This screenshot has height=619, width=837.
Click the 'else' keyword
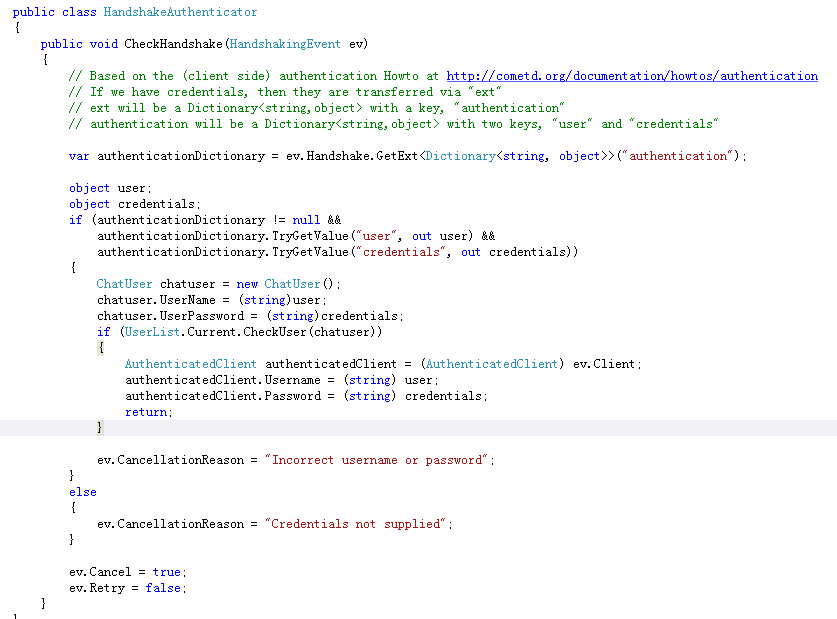[x=83, y=492]
